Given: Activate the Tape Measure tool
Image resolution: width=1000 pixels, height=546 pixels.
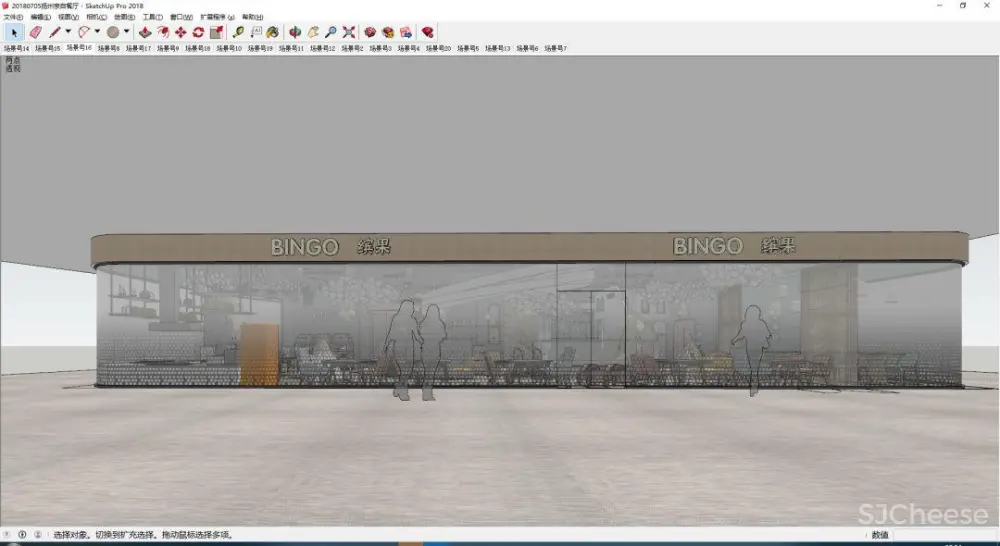Looking at the screenshot, I should (x=238, y=32).
